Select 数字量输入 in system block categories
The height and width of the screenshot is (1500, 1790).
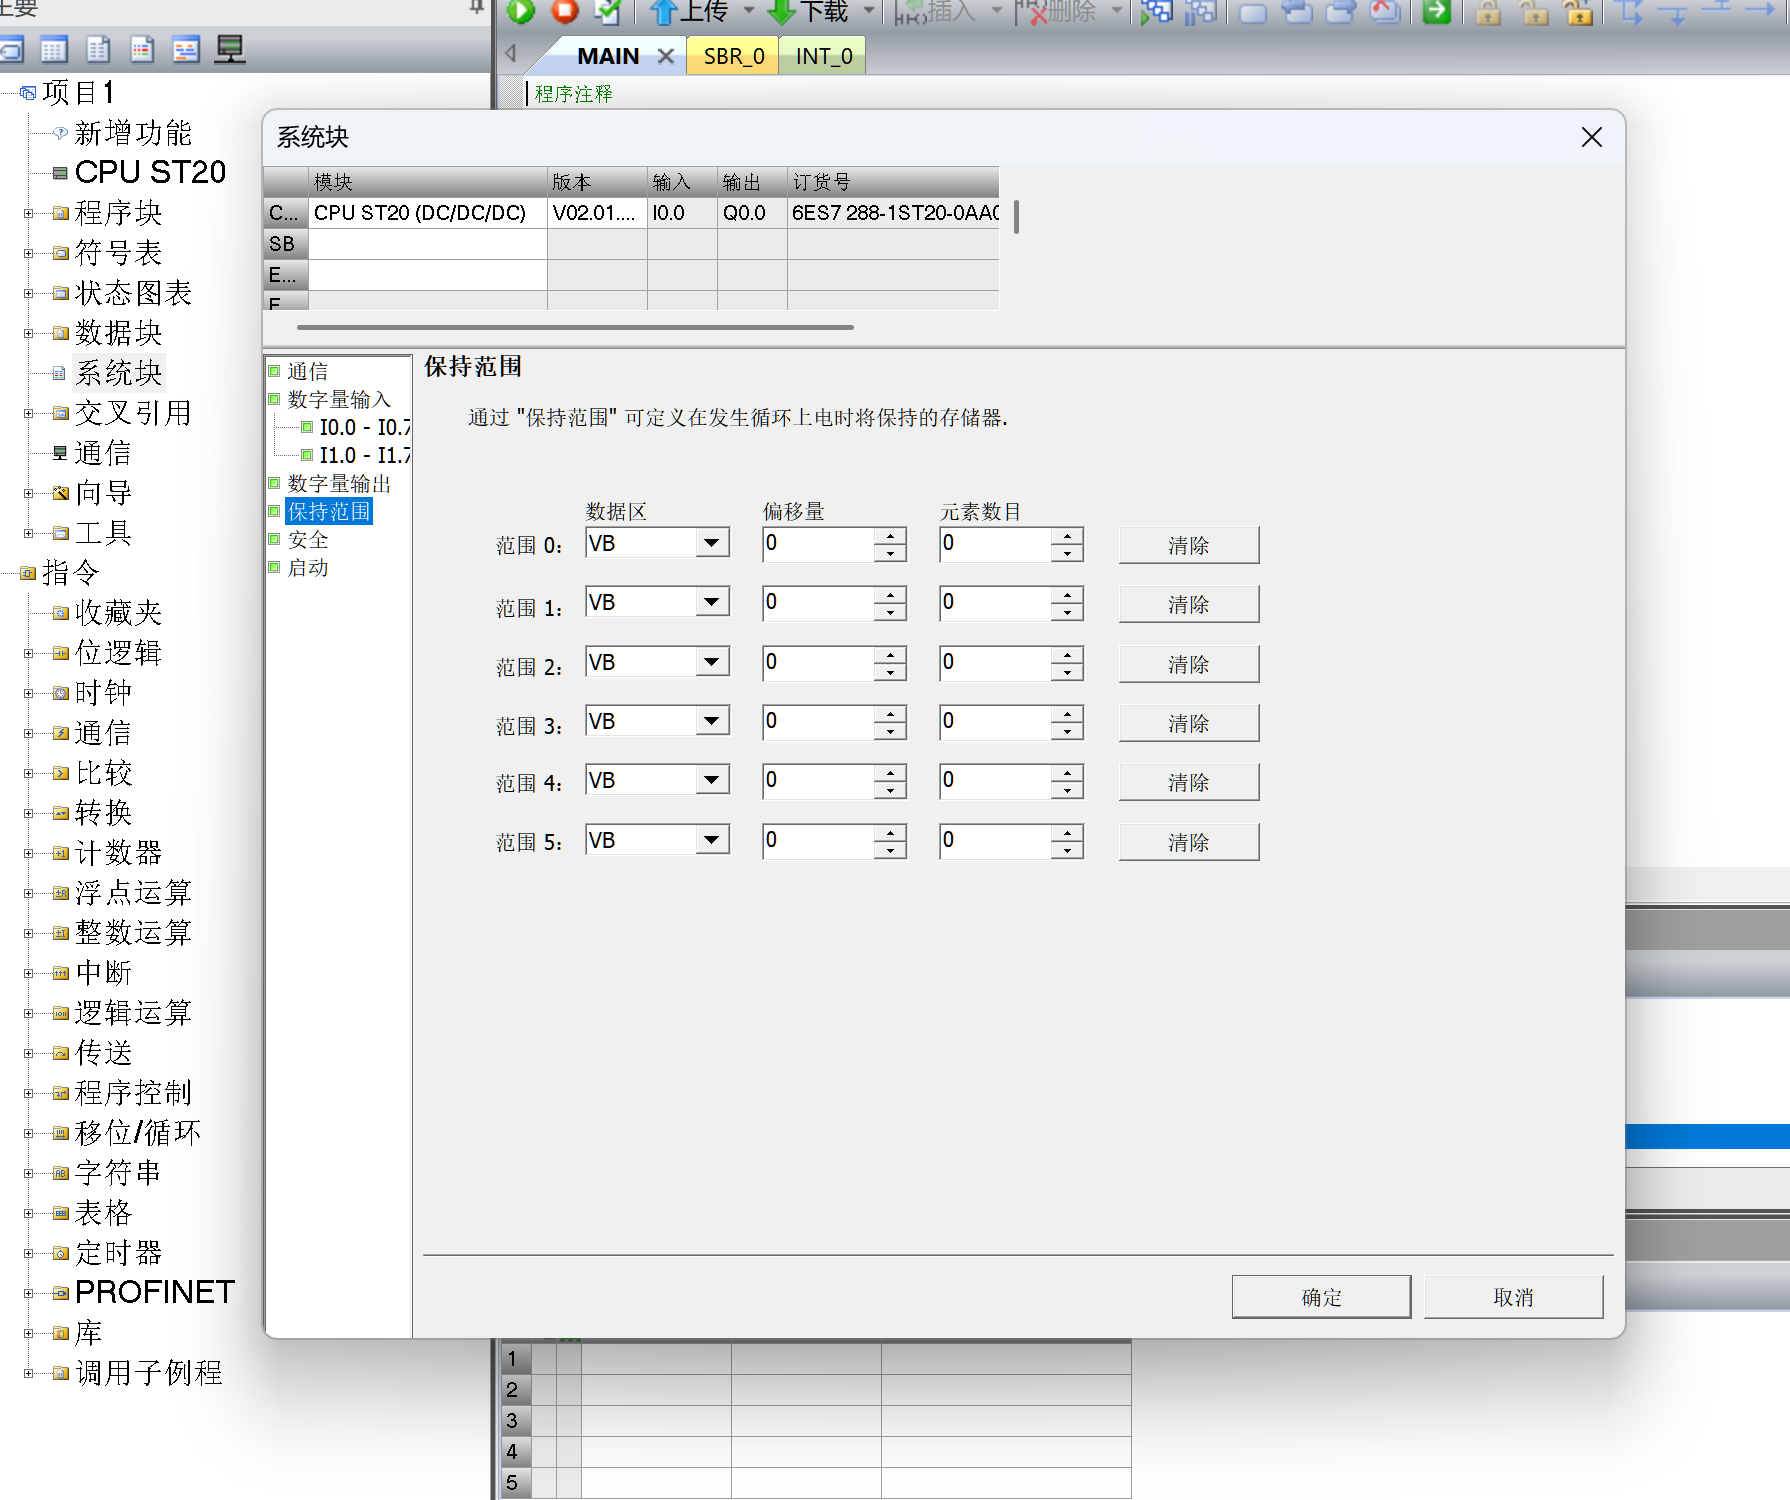click(x=339, y=400)
